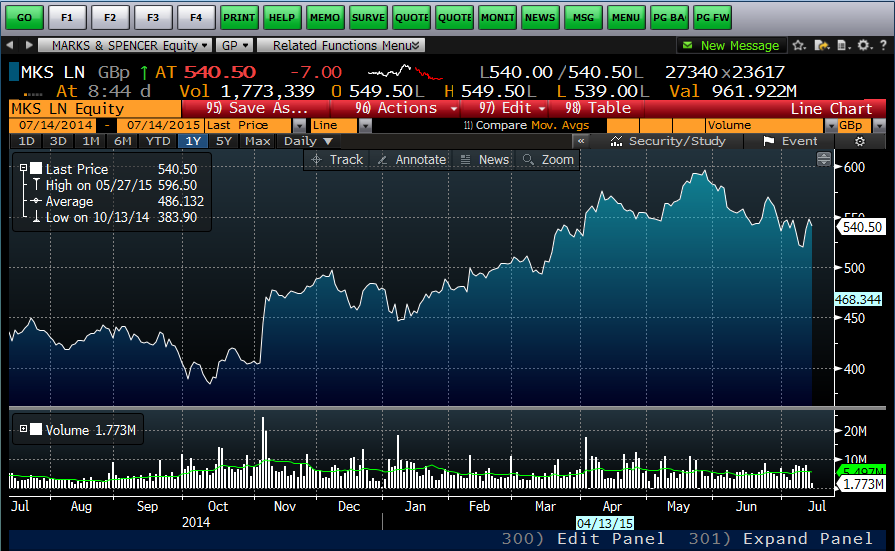
Task: Open the chart settings gear
Action: [859, 141]
